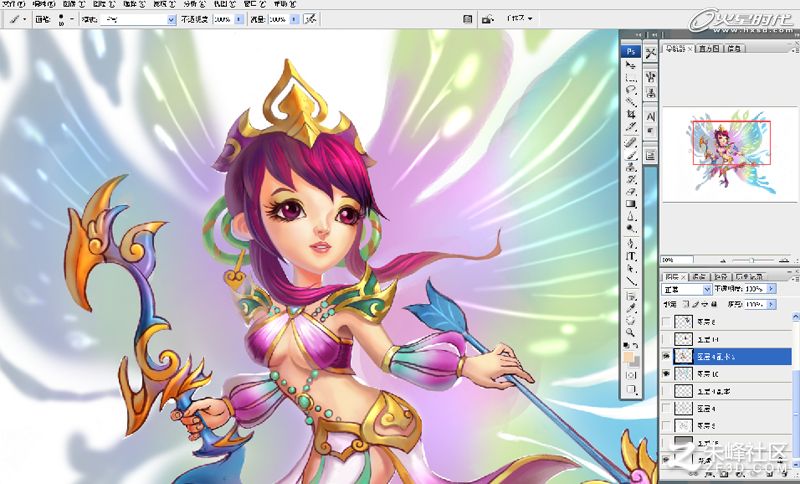Switch to the 历史记录 history tab
800x484 pixels.
click(x=749, y=276)
